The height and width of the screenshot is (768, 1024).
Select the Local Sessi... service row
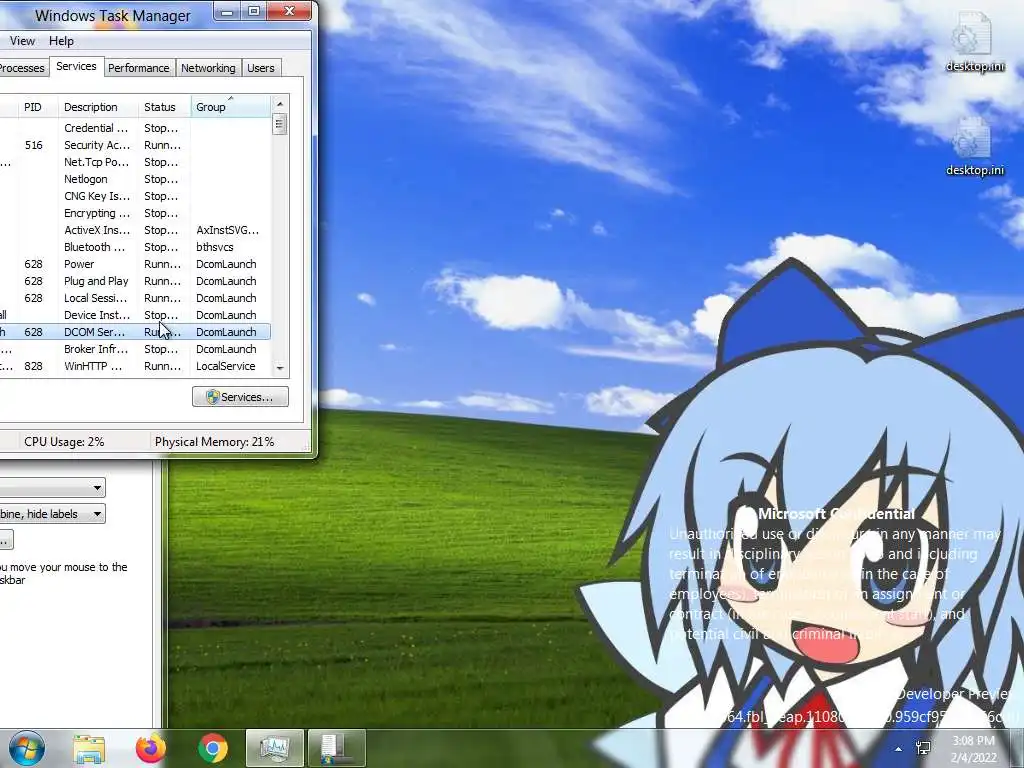[135, 298]
